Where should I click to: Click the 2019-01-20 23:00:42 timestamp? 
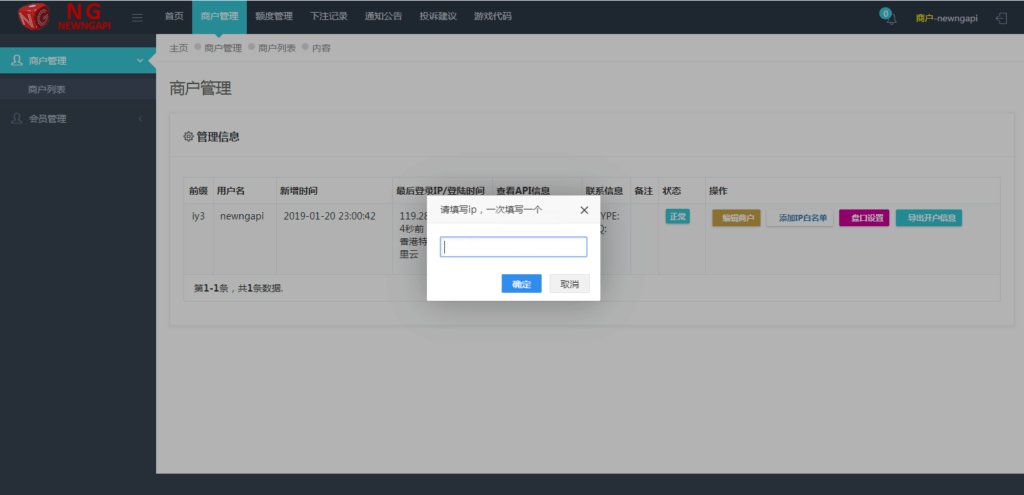329,216
